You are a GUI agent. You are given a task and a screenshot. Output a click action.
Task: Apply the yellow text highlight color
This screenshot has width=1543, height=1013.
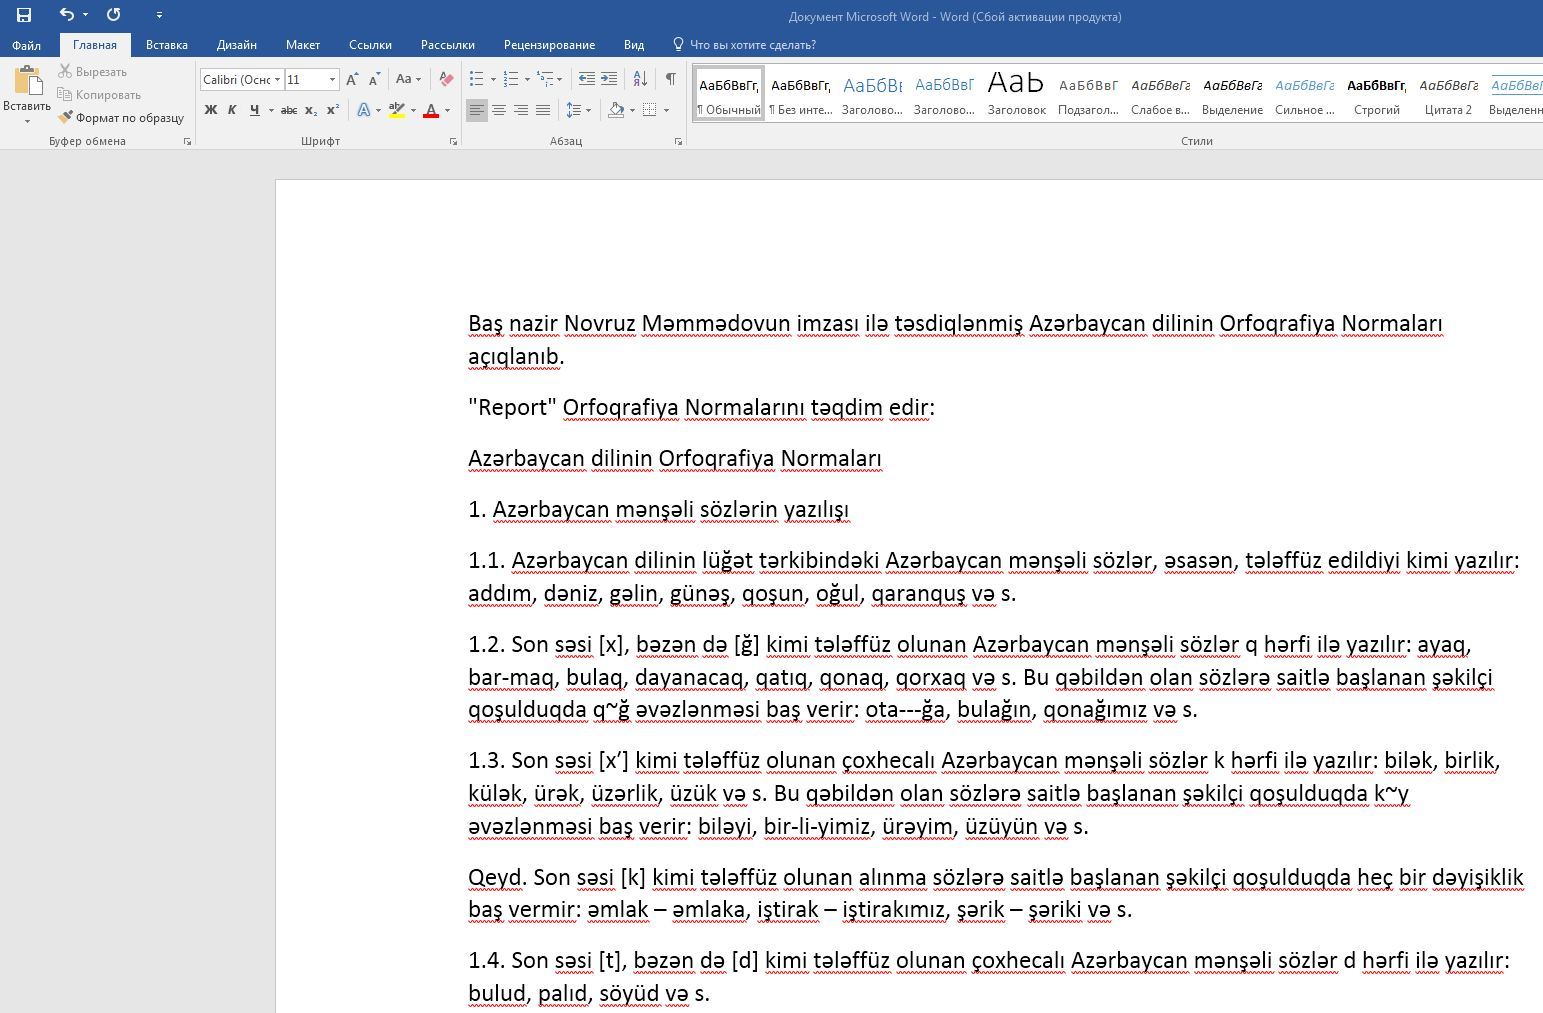point(397,110)
